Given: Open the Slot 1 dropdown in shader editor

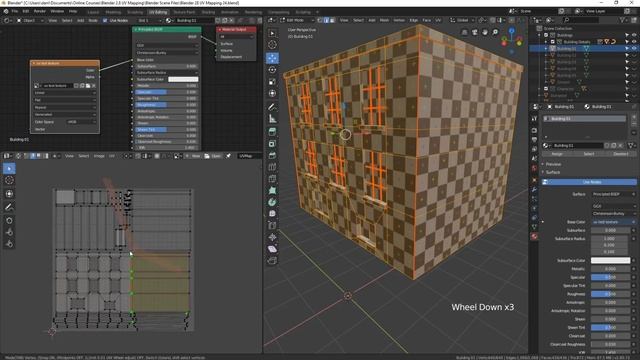Looking at the screenshot, I should click(149, 20).
